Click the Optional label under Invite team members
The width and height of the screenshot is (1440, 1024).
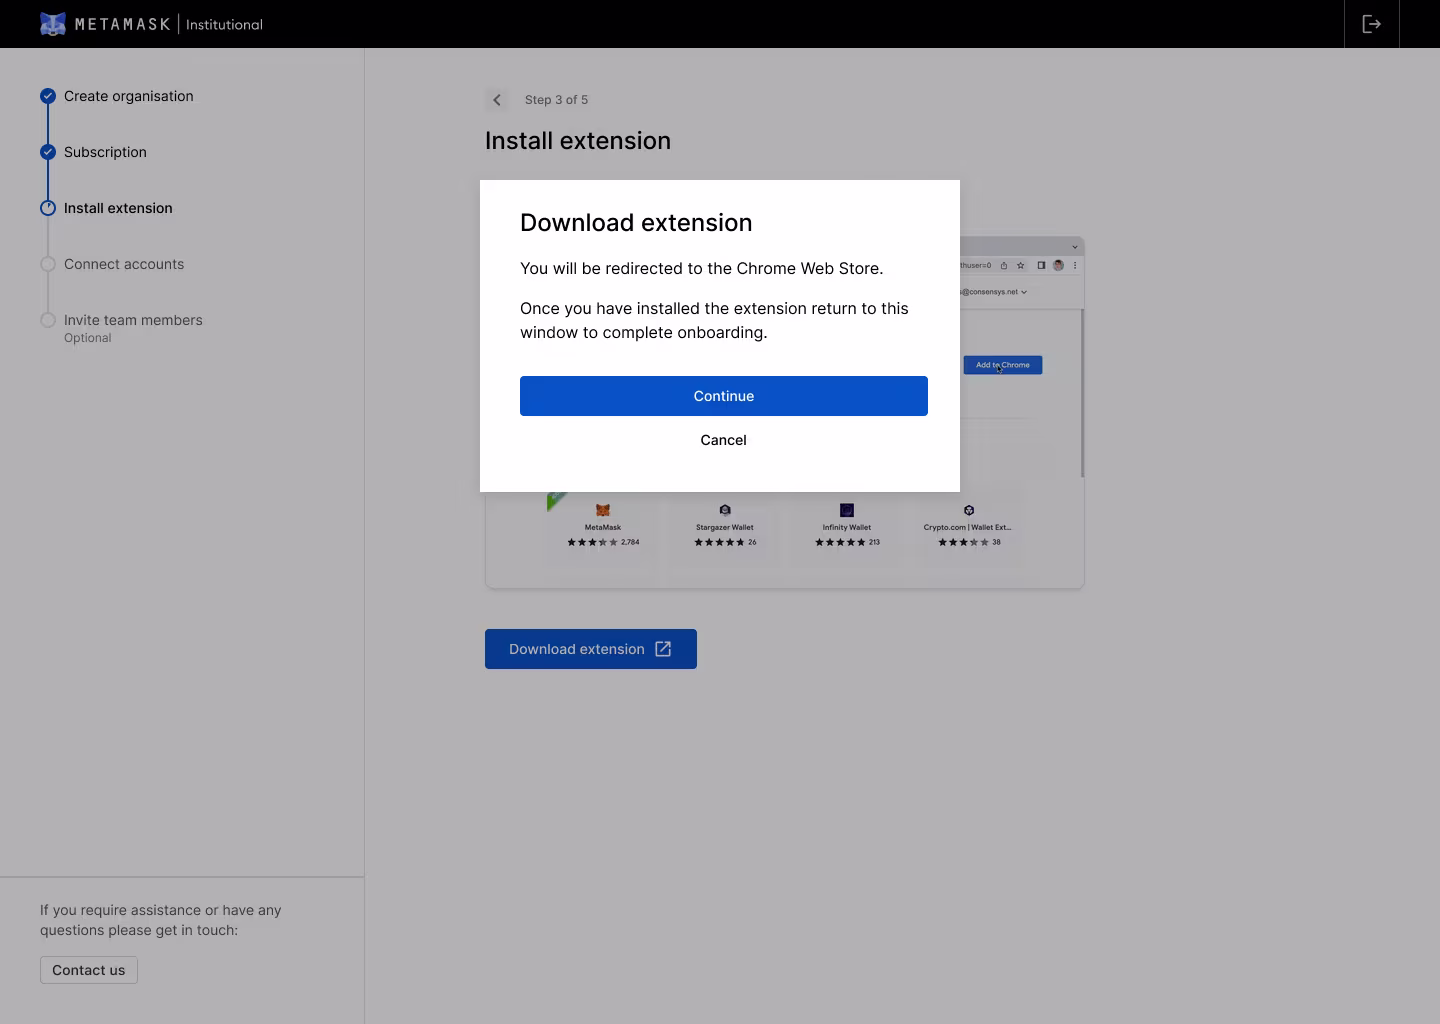[88, 338]
